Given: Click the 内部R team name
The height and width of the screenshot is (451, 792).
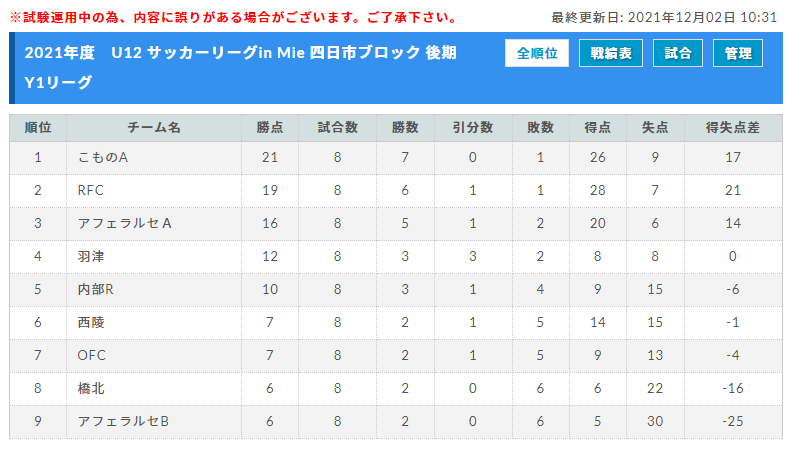Looking at the screenshot, I should point(95,289).
